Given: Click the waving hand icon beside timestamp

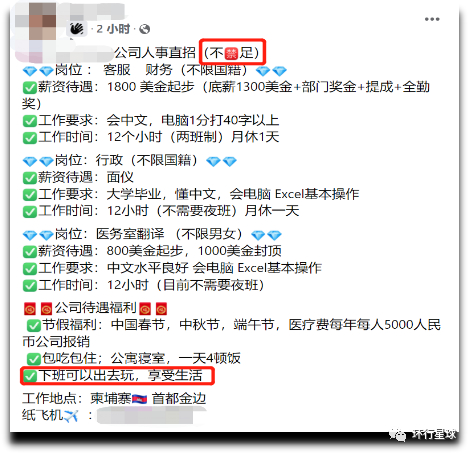Looking at the screenshot, I should [x=77, y=29].
